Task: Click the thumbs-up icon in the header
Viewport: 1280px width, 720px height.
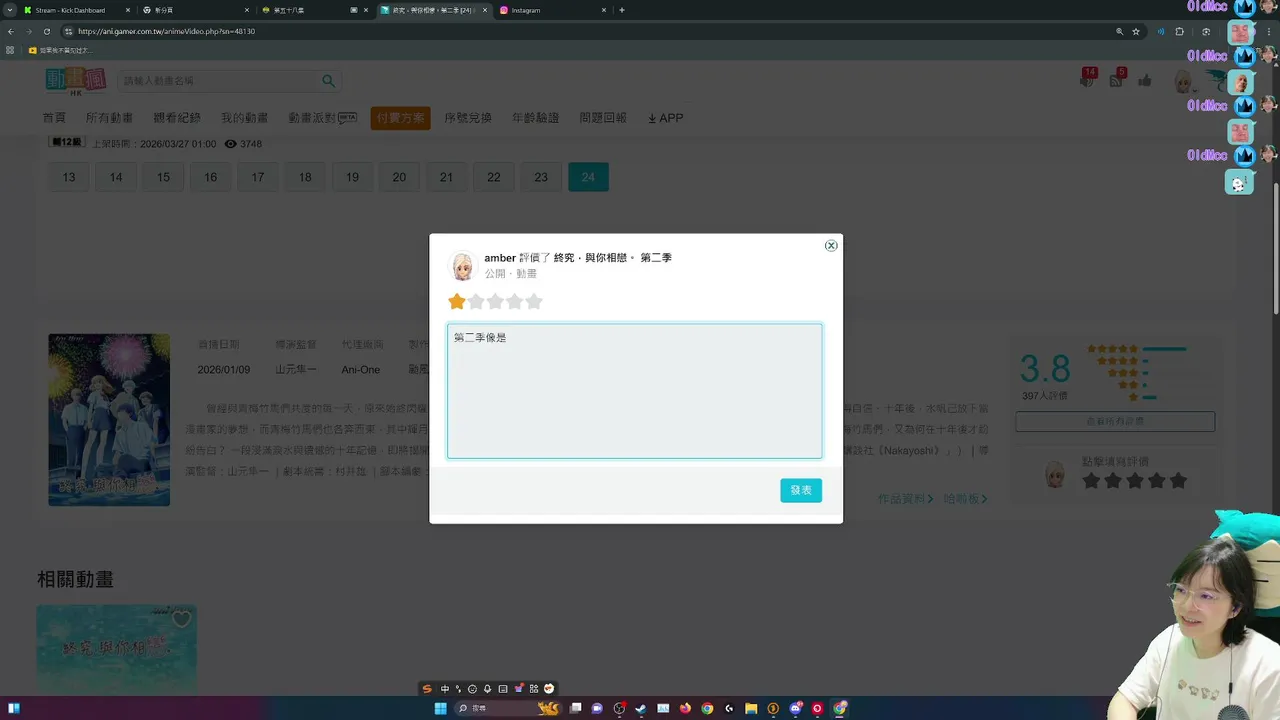Action: 1145,80
